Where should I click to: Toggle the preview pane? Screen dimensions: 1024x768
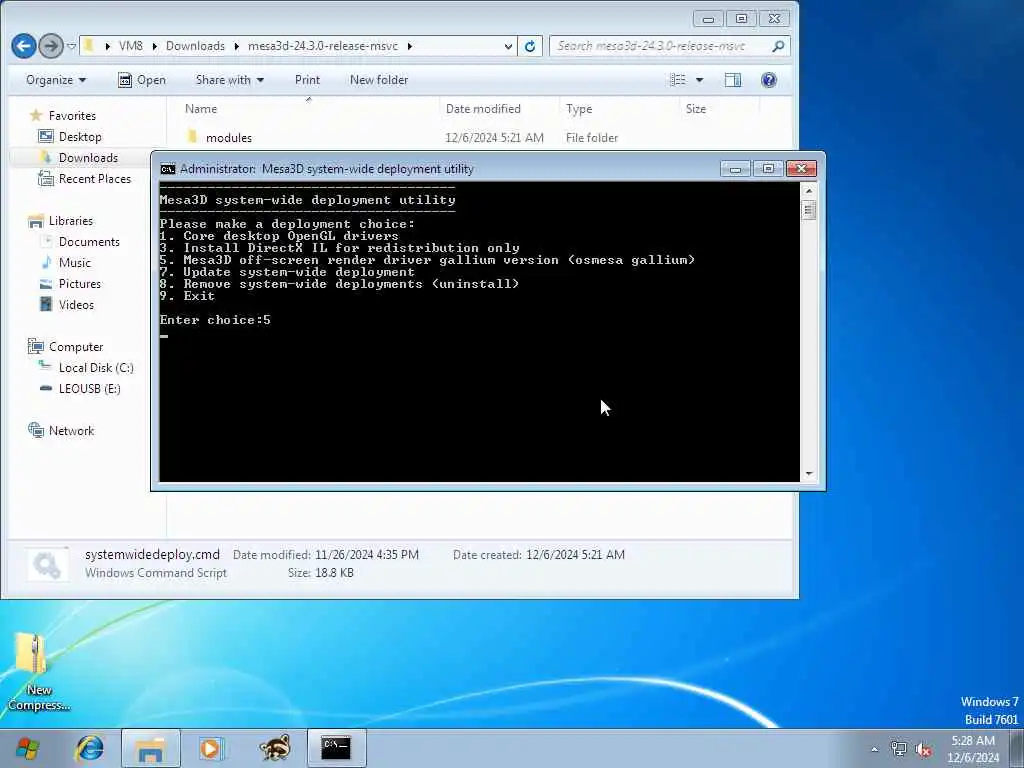coord(733,80)
